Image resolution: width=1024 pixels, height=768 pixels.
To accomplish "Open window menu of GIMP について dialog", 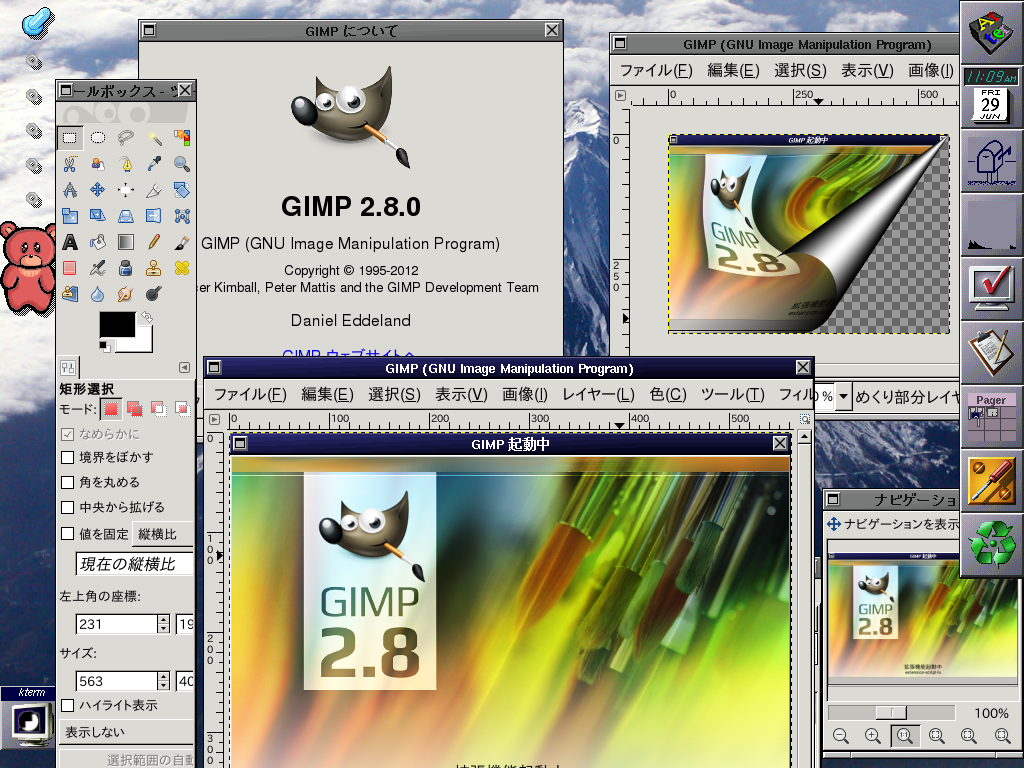I will [150, 30].
